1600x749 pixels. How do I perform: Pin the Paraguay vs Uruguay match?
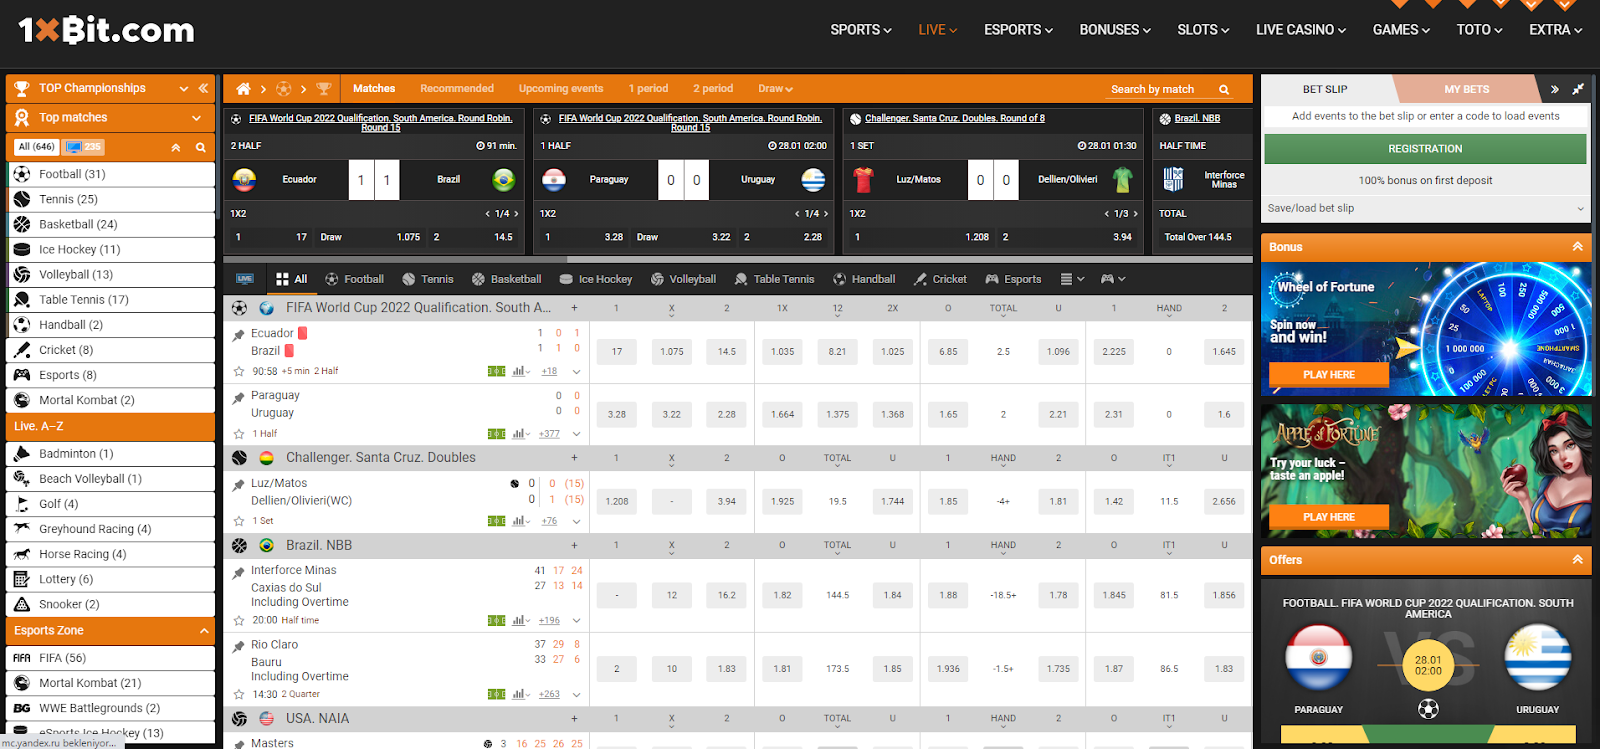click(x=238, y=398)
